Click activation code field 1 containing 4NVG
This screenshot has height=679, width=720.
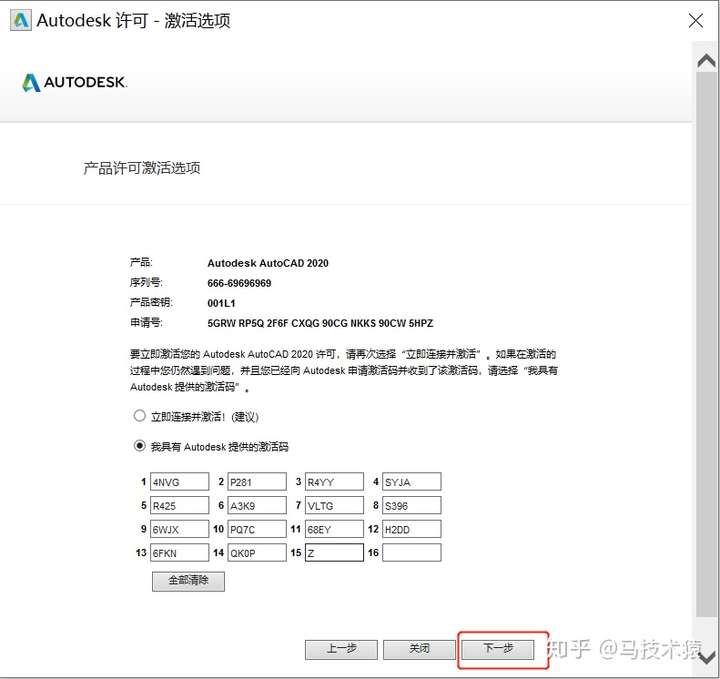(x=180, y=482)
